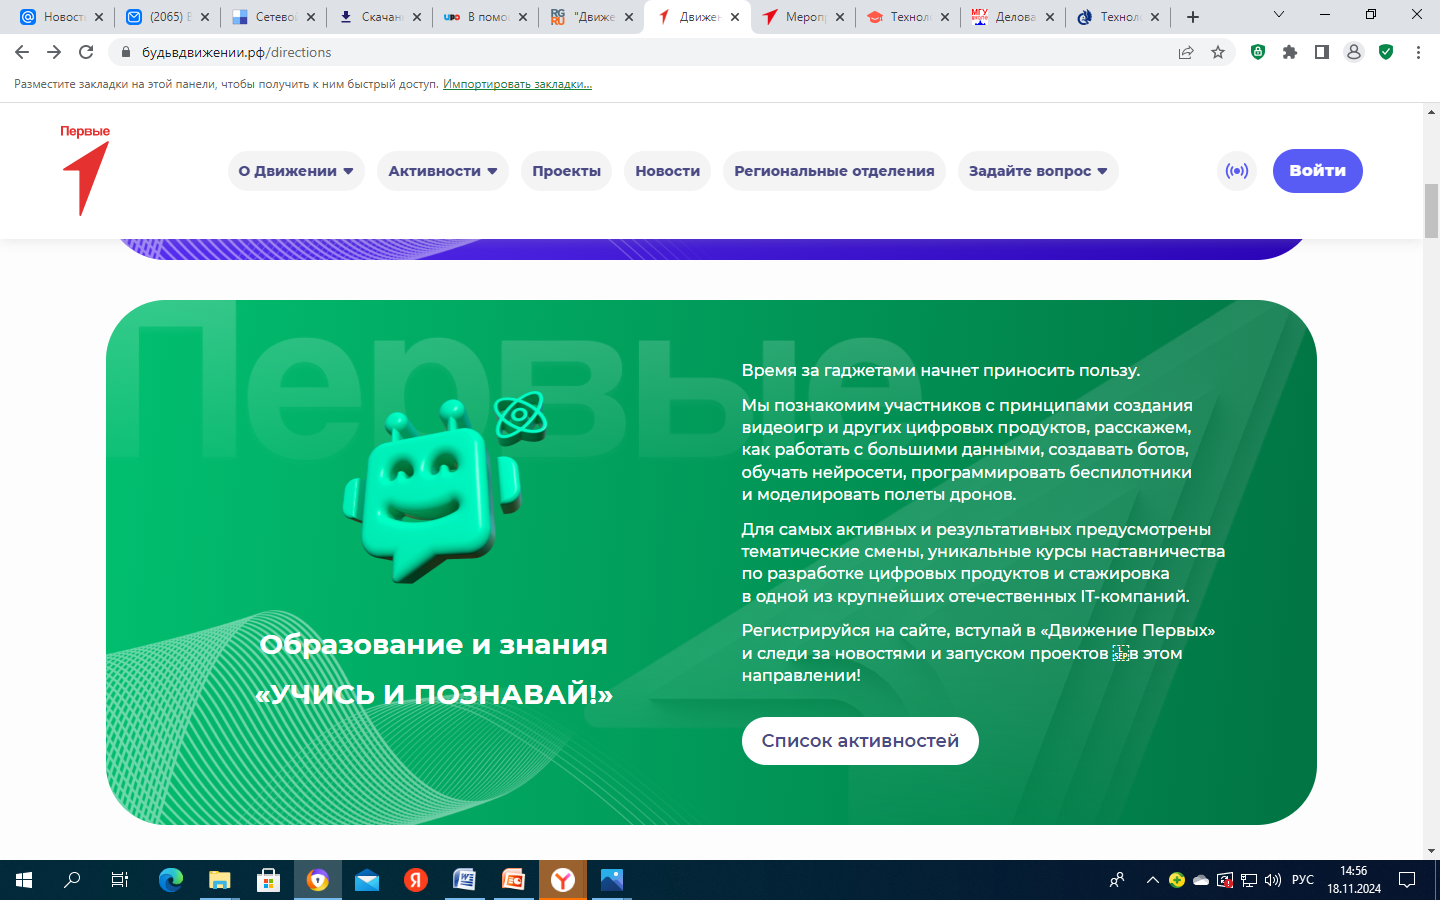Click the Импортировать закладки link

click(517, 84)
